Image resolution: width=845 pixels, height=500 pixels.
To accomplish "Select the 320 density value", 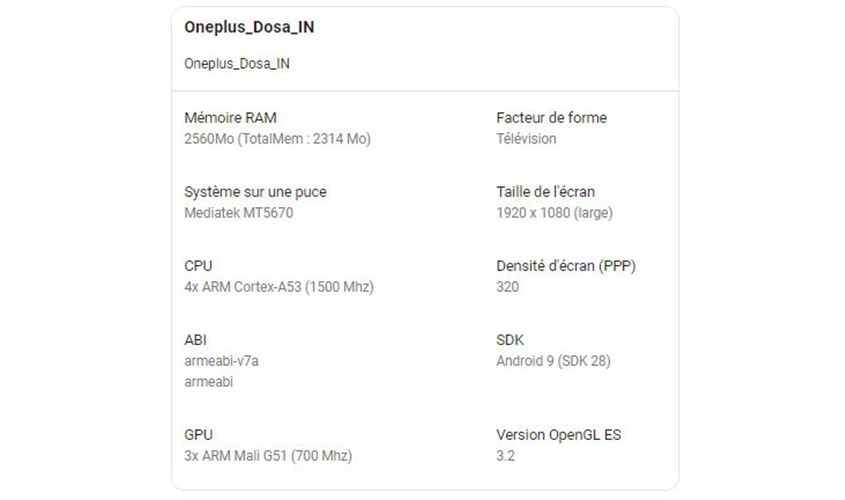I will coord(507,287).
